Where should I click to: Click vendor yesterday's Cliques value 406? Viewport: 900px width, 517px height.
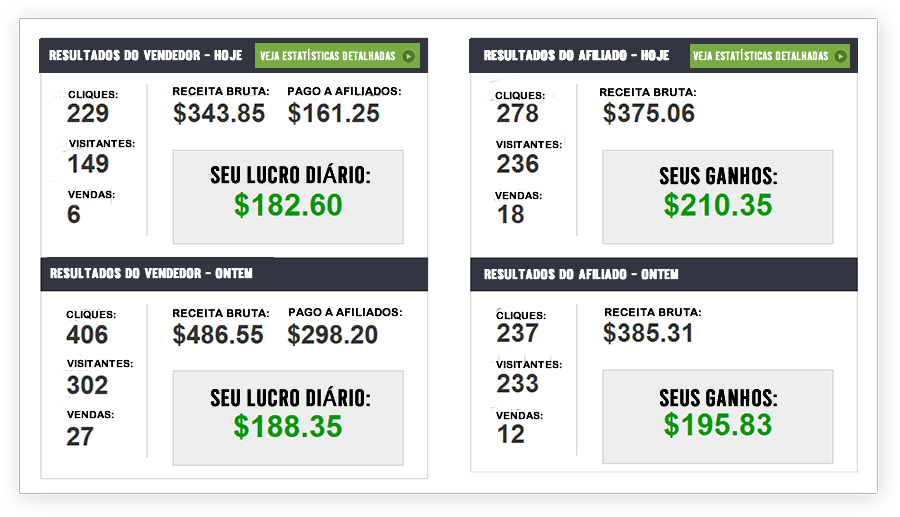pyautogui.click(x=88, y=336)
